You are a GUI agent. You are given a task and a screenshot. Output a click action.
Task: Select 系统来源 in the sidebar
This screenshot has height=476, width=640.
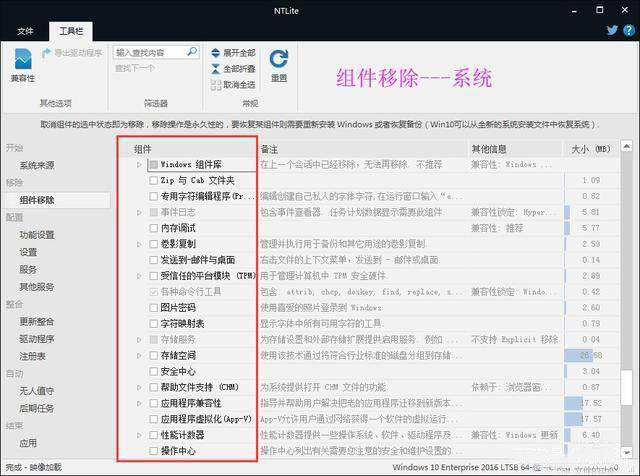click(x=37, y=165)
